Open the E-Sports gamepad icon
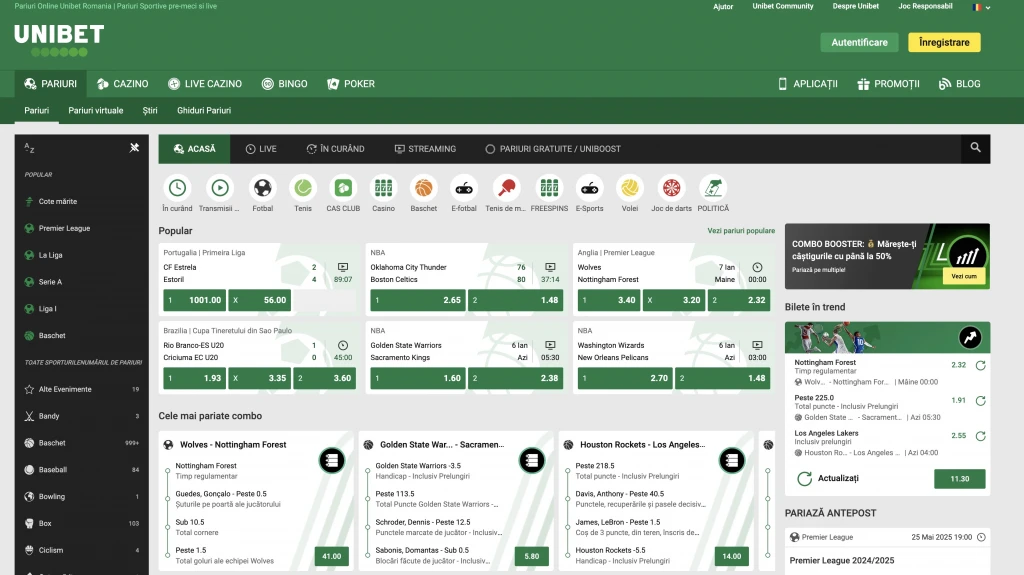 [x=590, y=188]
